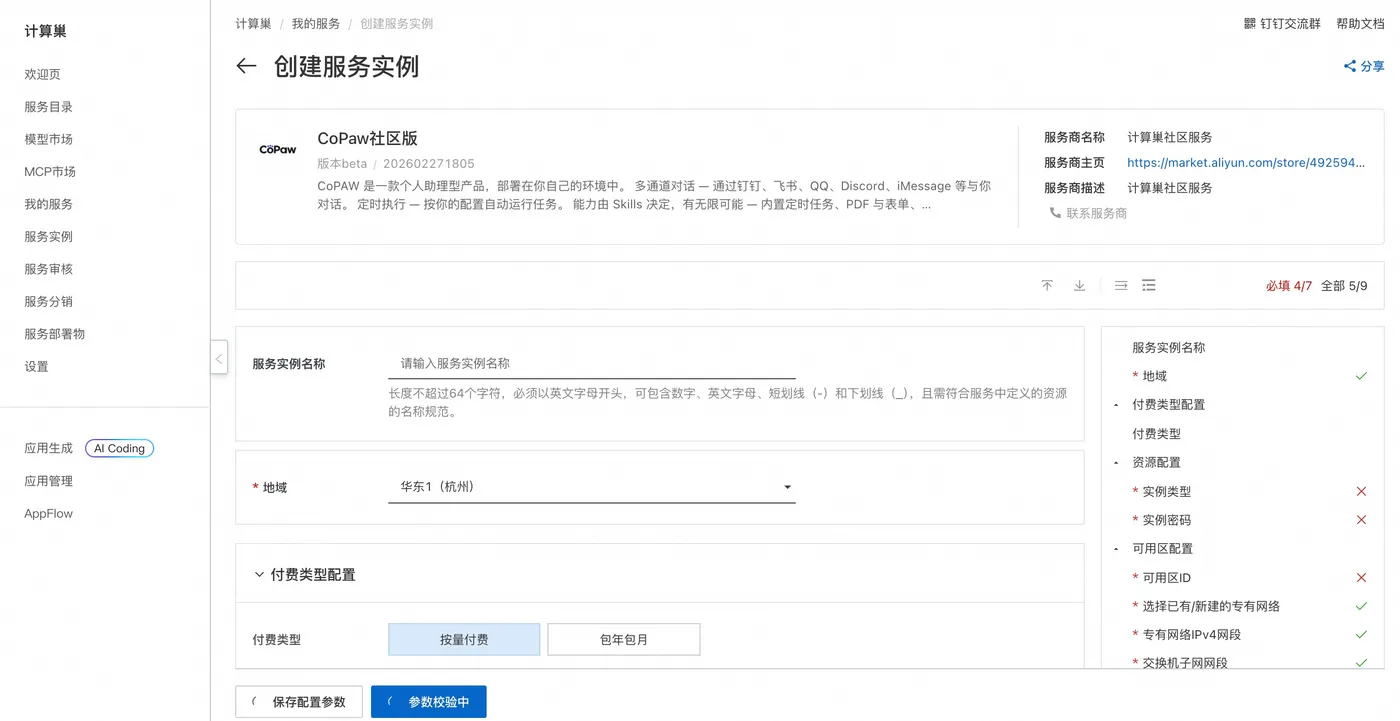Click the jump-to-top arrow icon in toolbar
The width and height of the screenshot is (1400, 721).
coord(1047,286)
